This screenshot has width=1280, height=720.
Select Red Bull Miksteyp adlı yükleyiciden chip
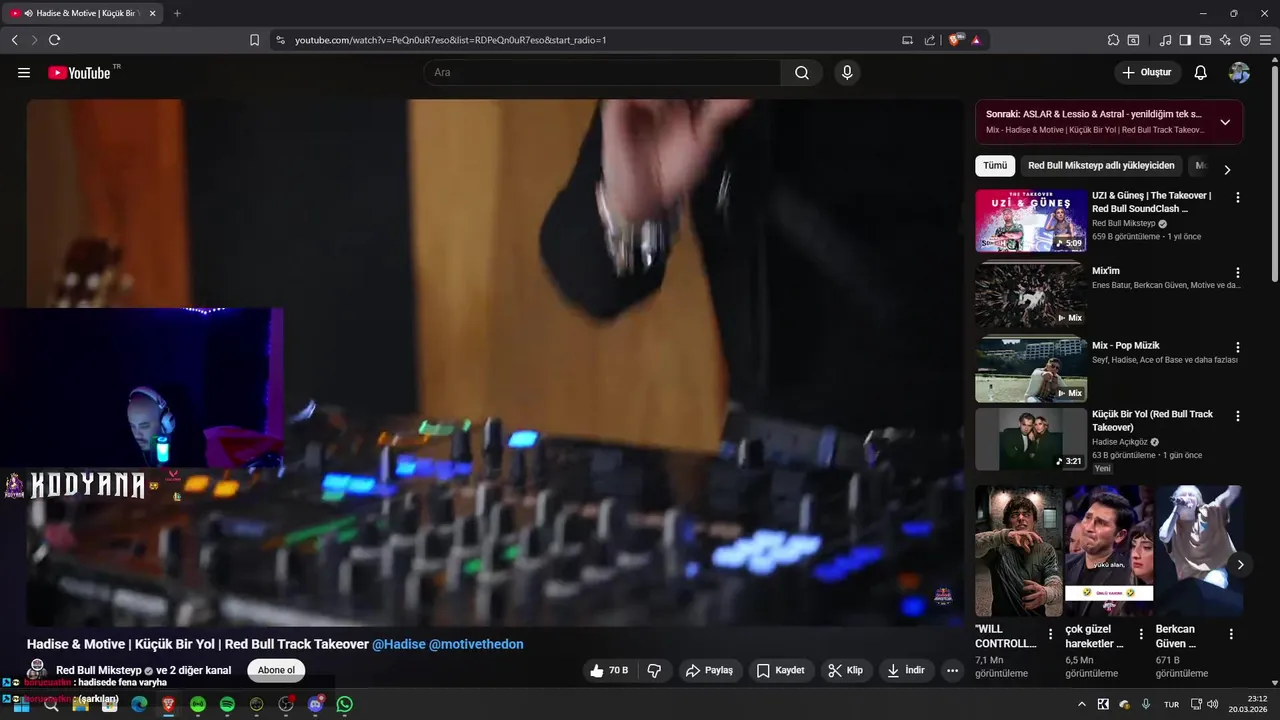(x=1101, y=166)
